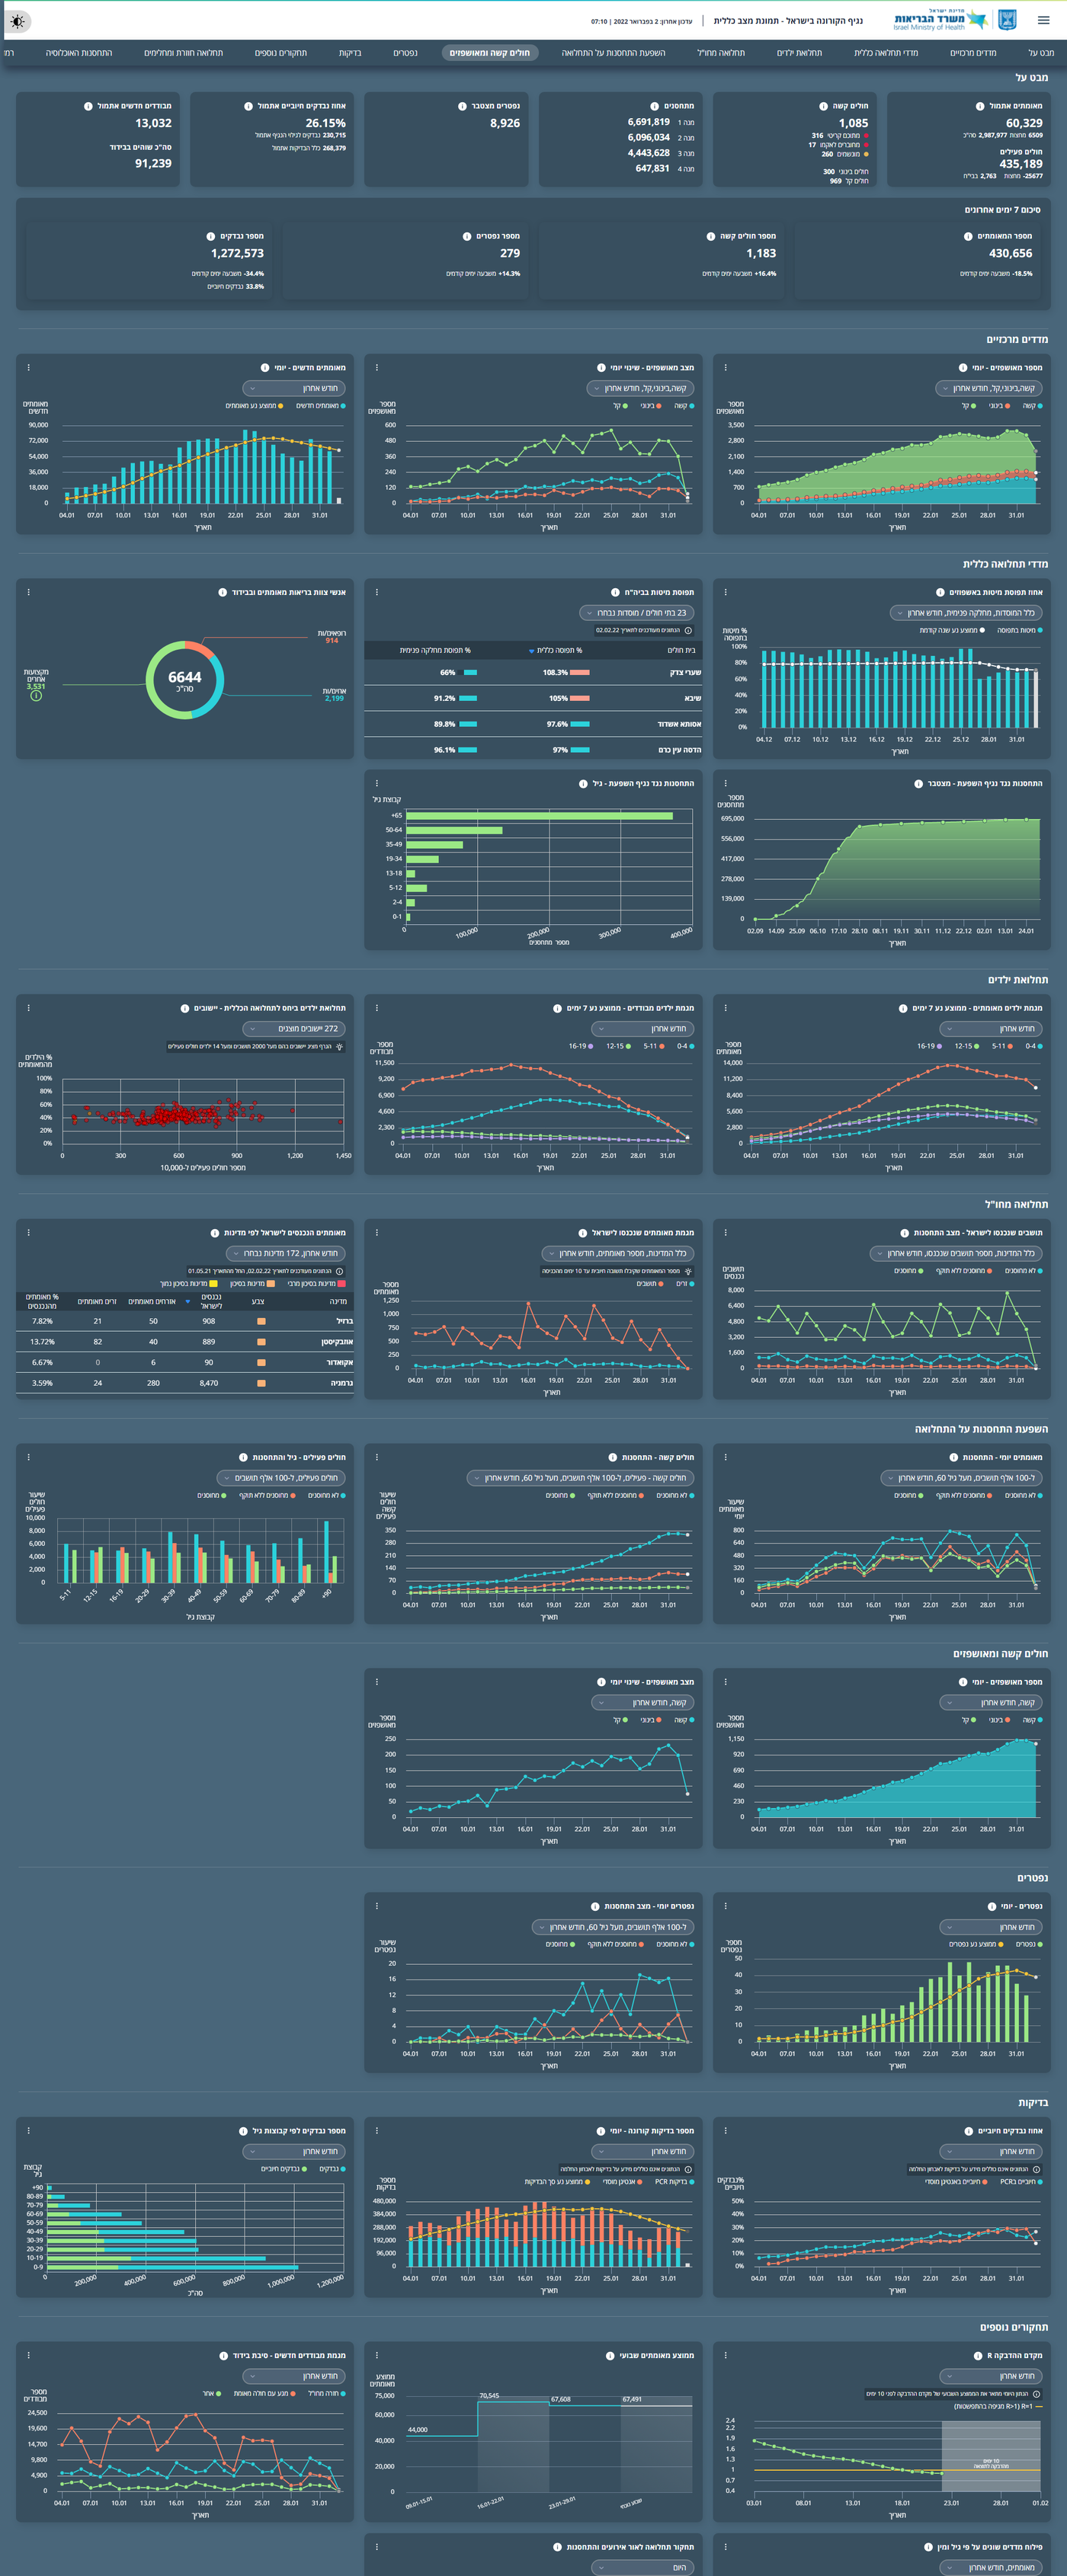Open the 23 בתי חולים filter dropdown
1067x2576 pixels.
coord(636,612)
